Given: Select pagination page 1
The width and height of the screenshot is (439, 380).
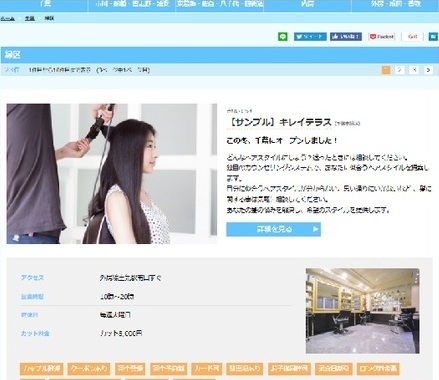Looking at the screenshot, I should [386, 70].
